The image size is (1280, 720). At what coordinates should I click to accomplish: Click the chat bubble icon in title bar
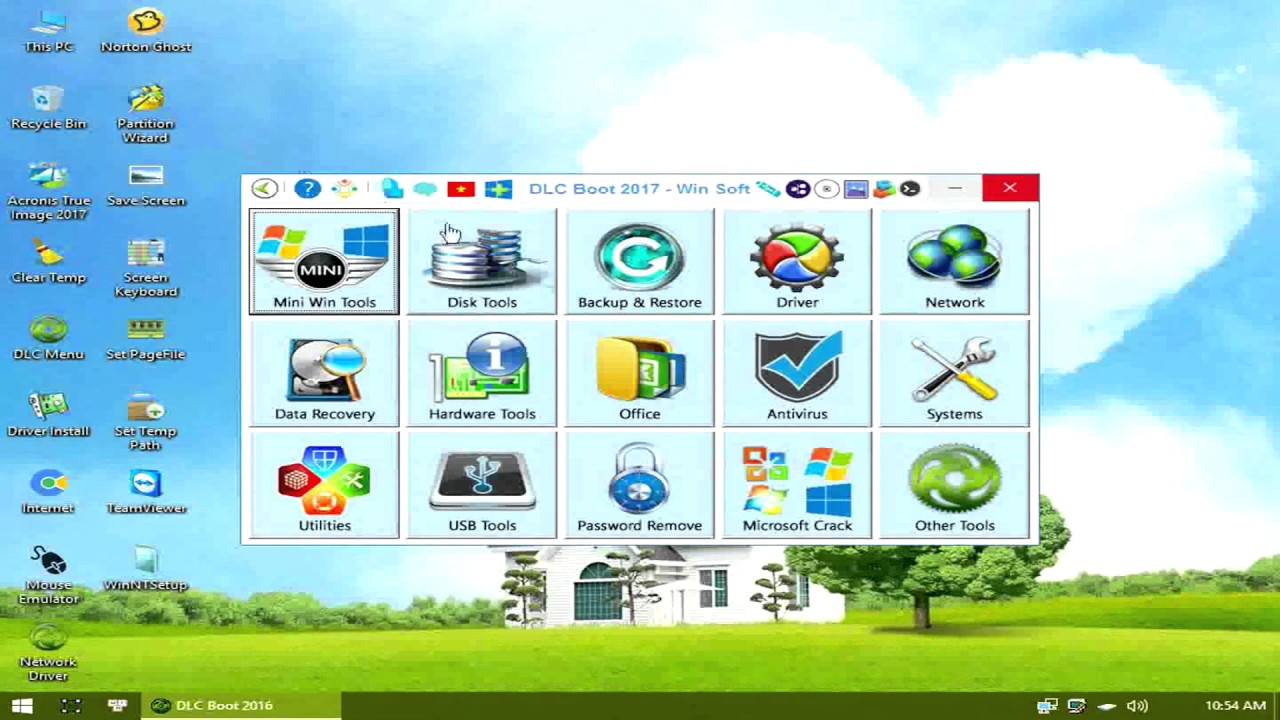[x=424, y=189]
